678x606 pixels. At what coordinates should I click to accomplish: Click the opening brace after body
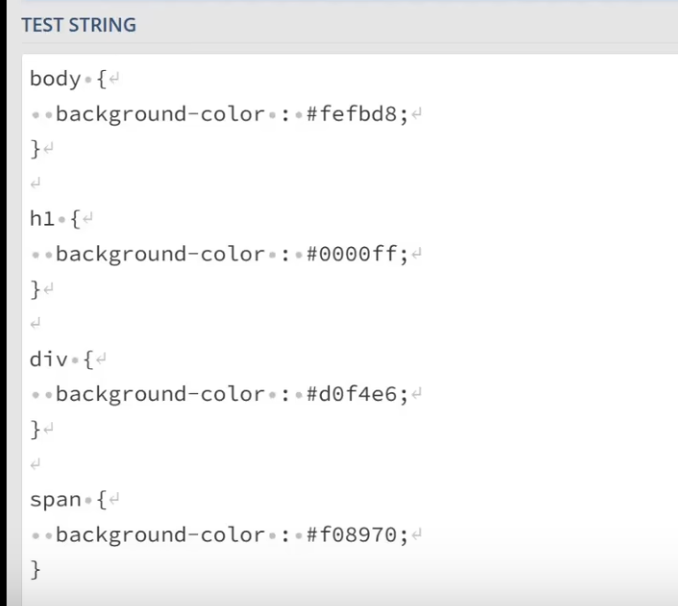(101, 78)
